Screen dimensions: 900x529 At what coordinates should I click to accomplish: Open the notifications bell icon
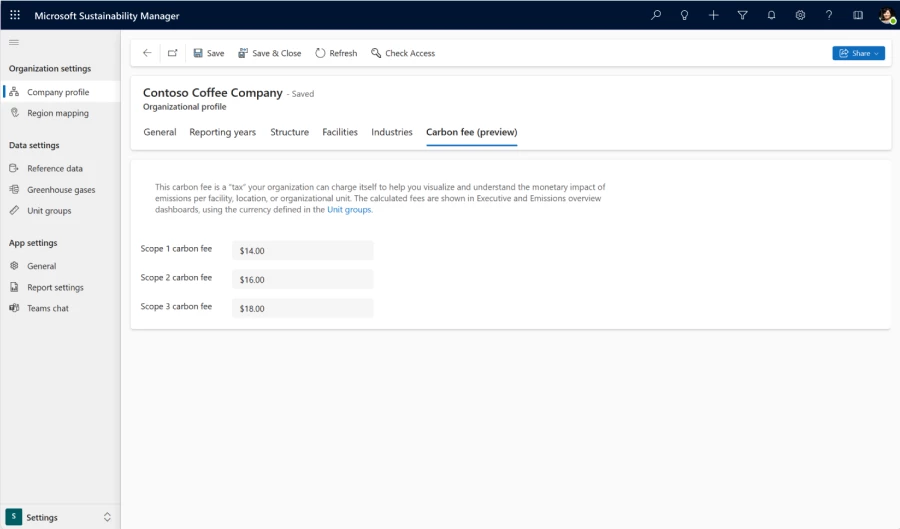pos(771,15)
